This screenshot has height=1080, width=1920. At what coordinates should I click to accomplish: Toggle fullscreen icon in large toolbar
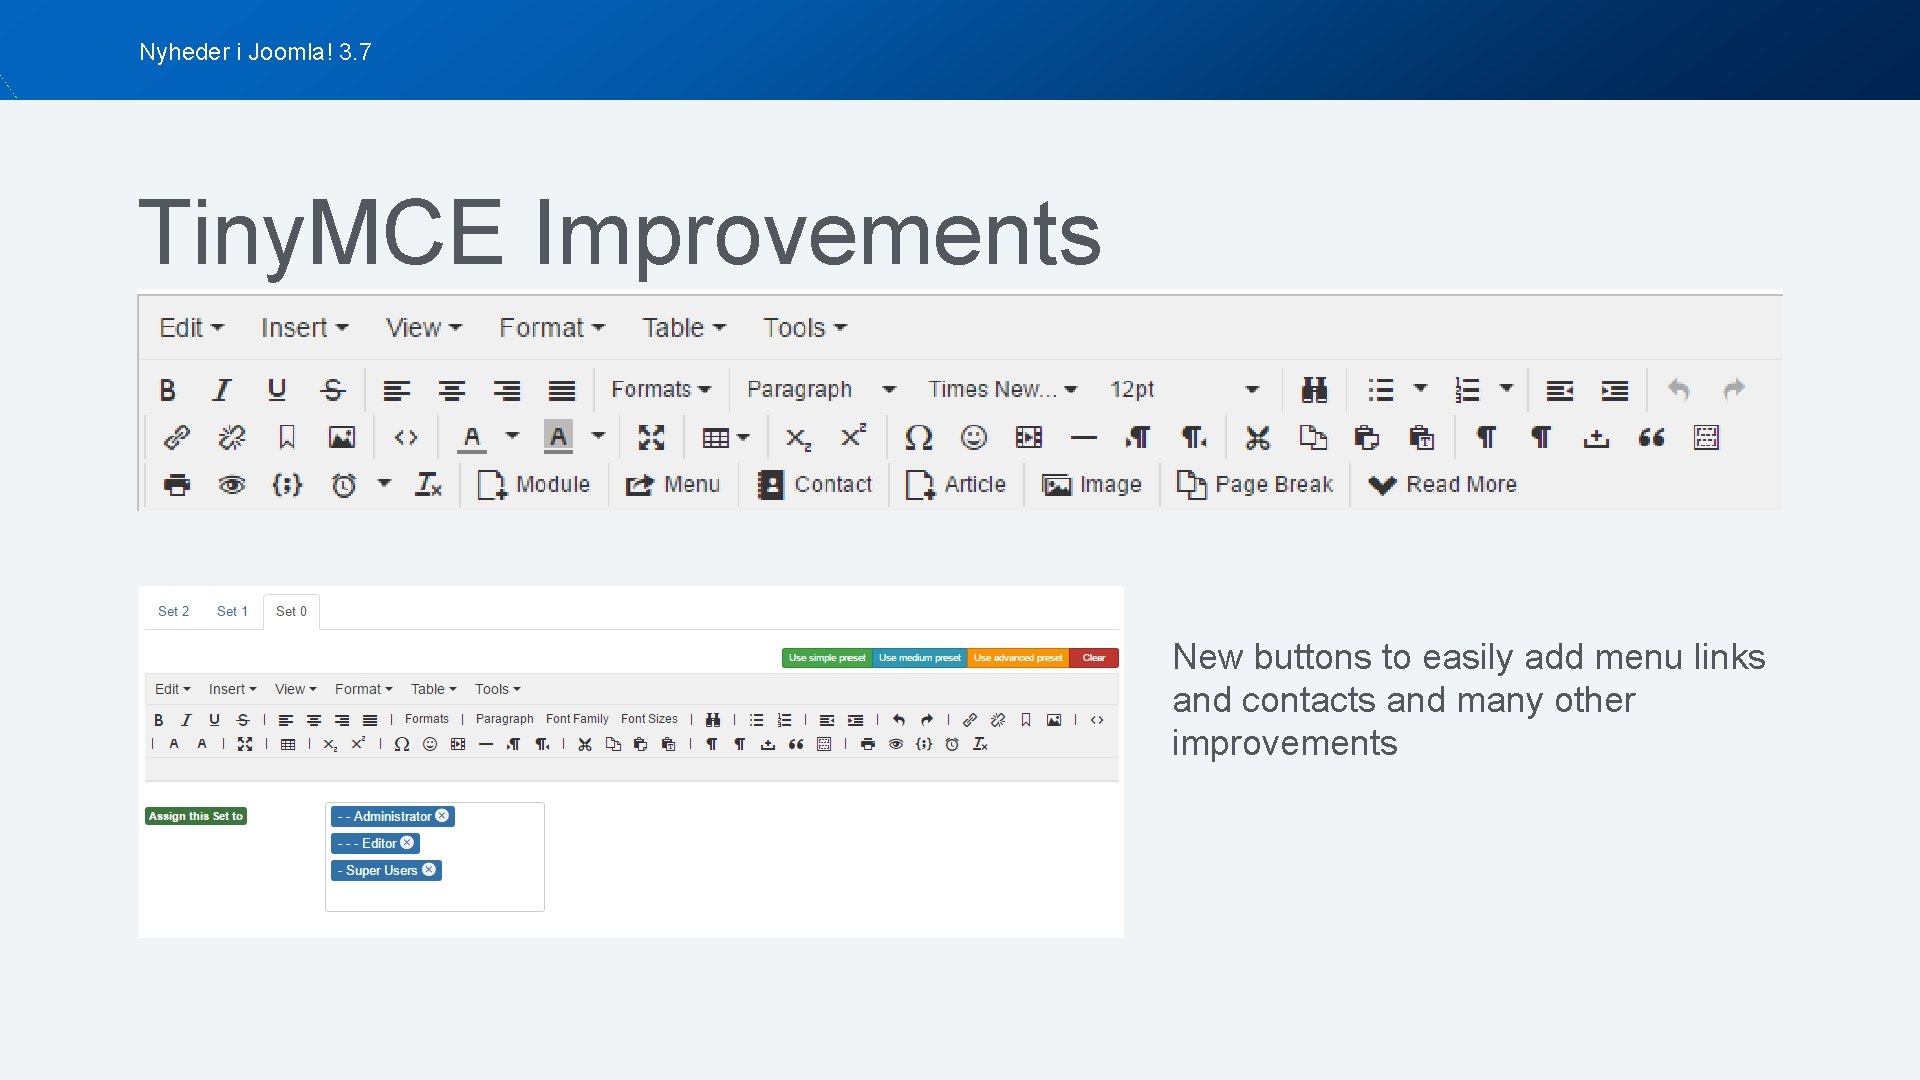click(652, 437)
